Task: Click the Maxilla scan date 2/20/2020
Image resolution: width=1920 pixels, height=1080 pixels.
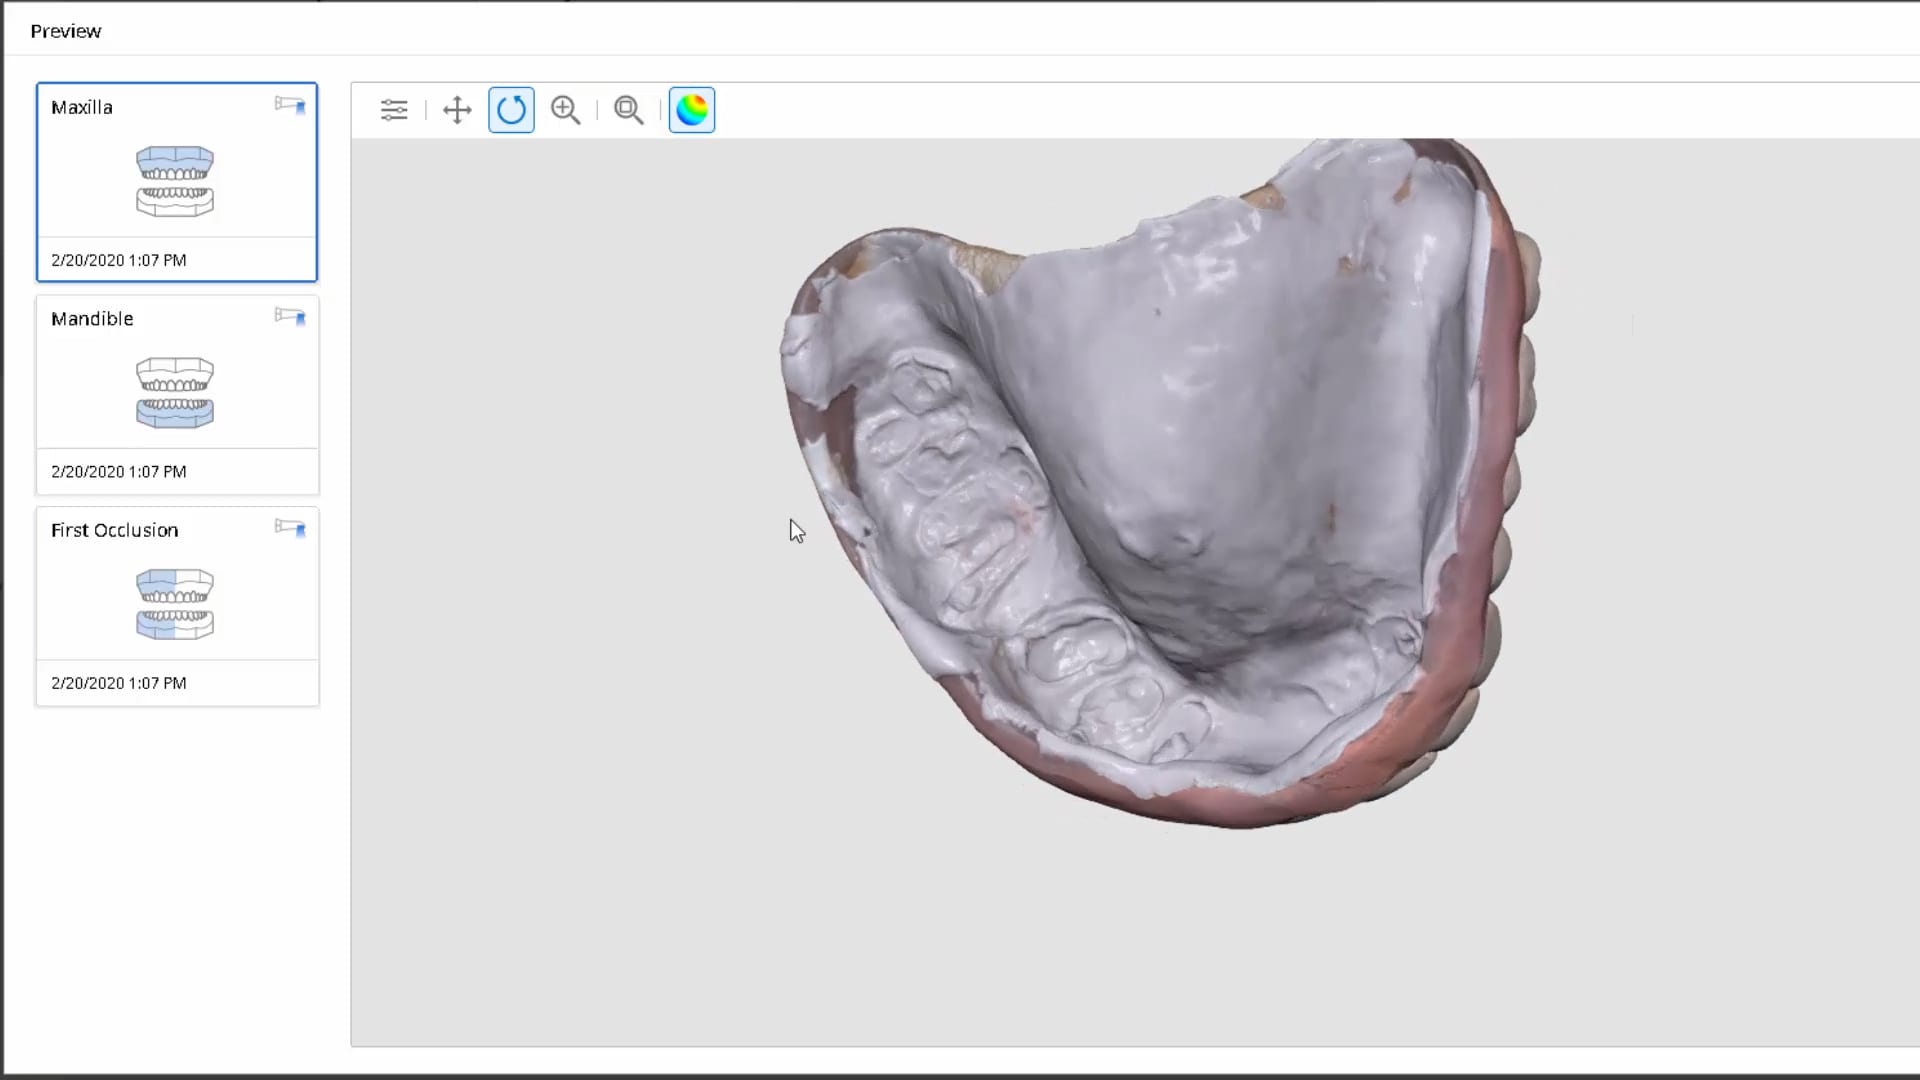Action: tap(119, 260)
